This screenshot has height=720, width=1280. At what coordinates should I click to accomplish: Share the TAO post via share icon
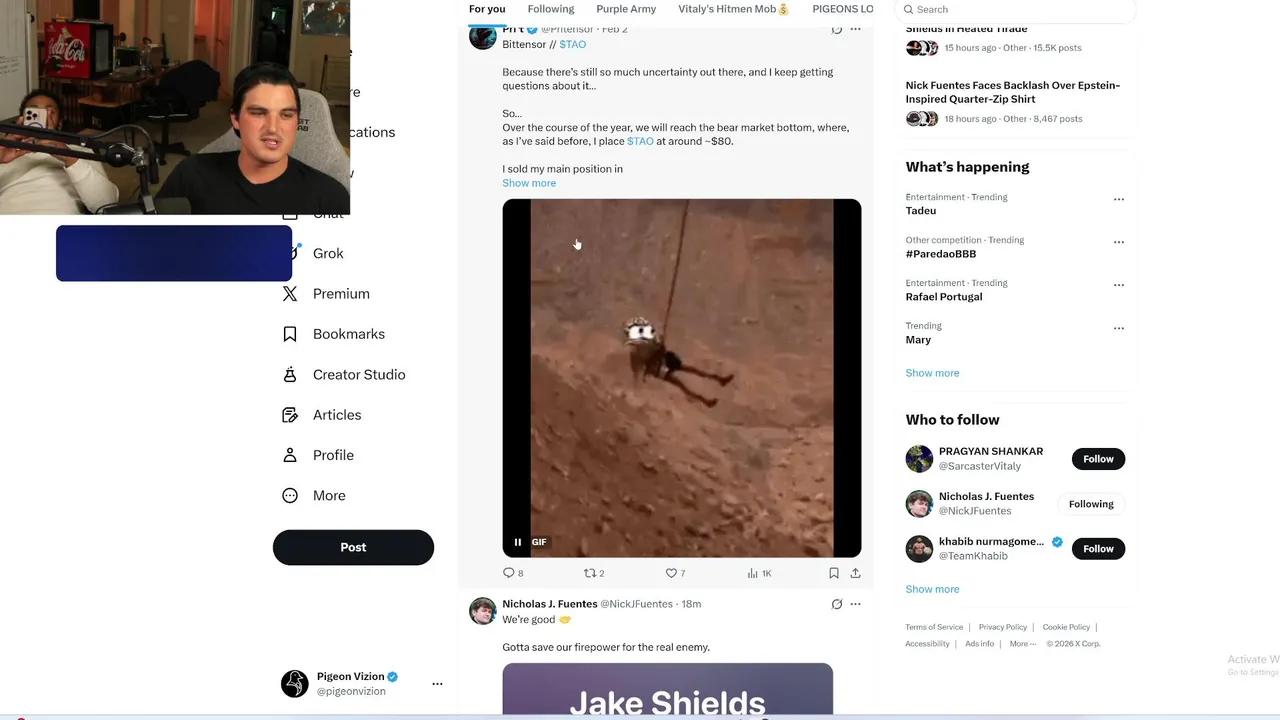(855, 573)
